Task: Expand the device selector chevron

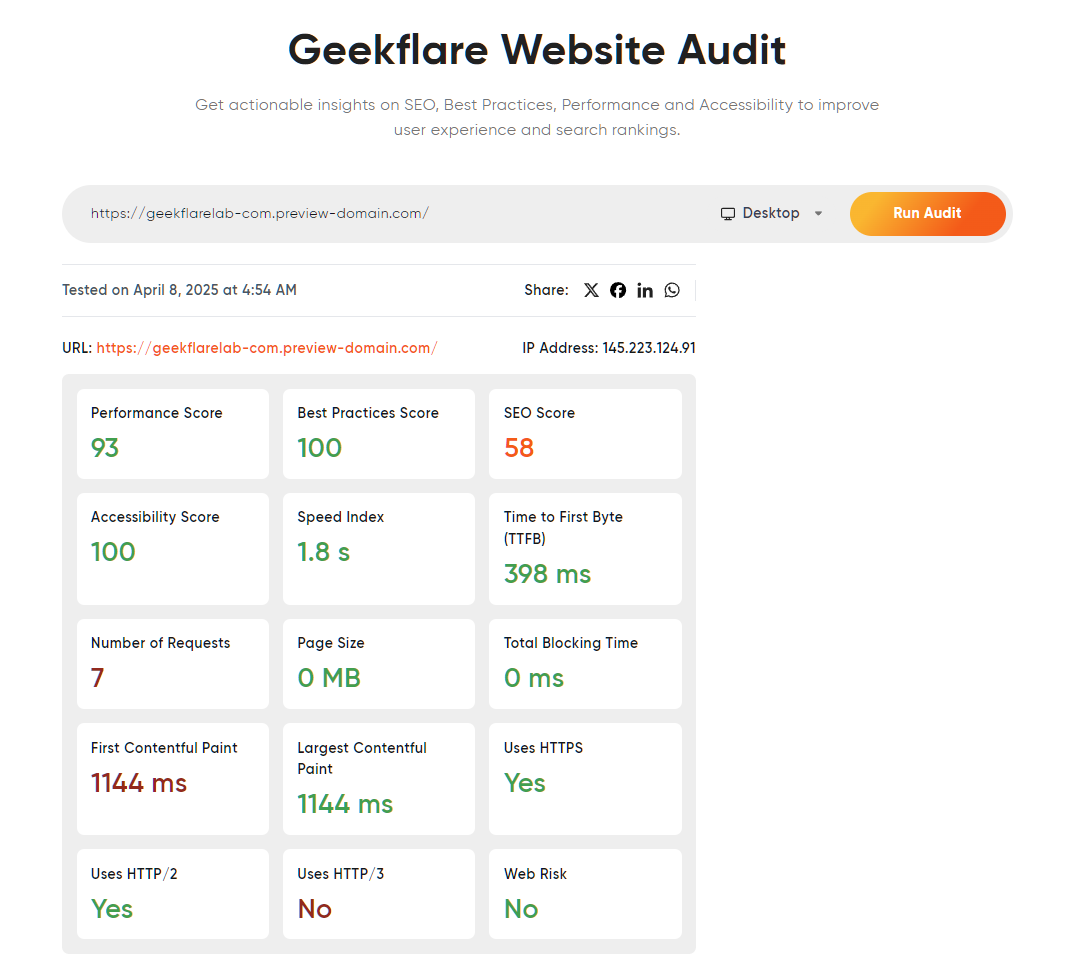Action: [817, 214]
